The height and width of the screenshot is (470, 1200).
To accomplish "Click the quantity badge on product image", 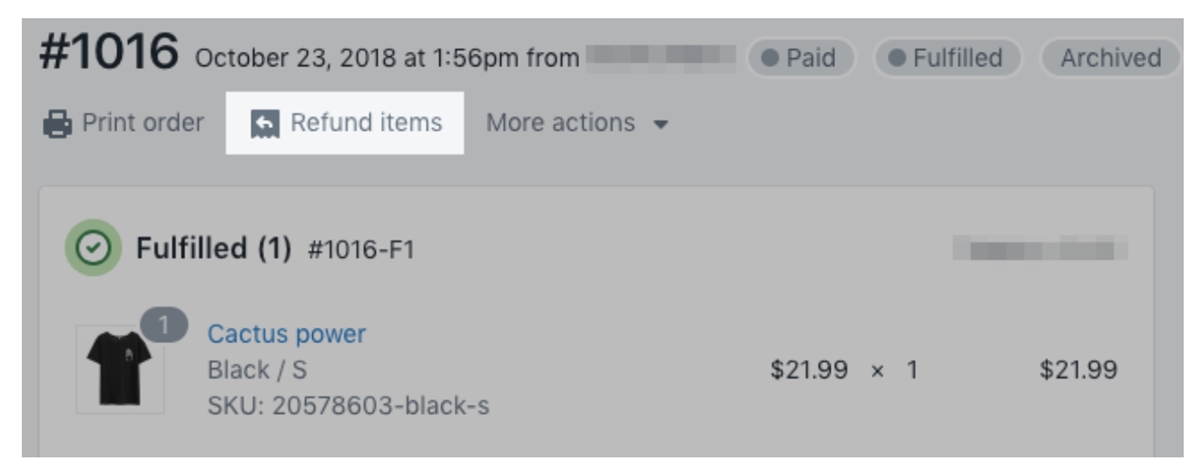I will click(x=164, y=325).
